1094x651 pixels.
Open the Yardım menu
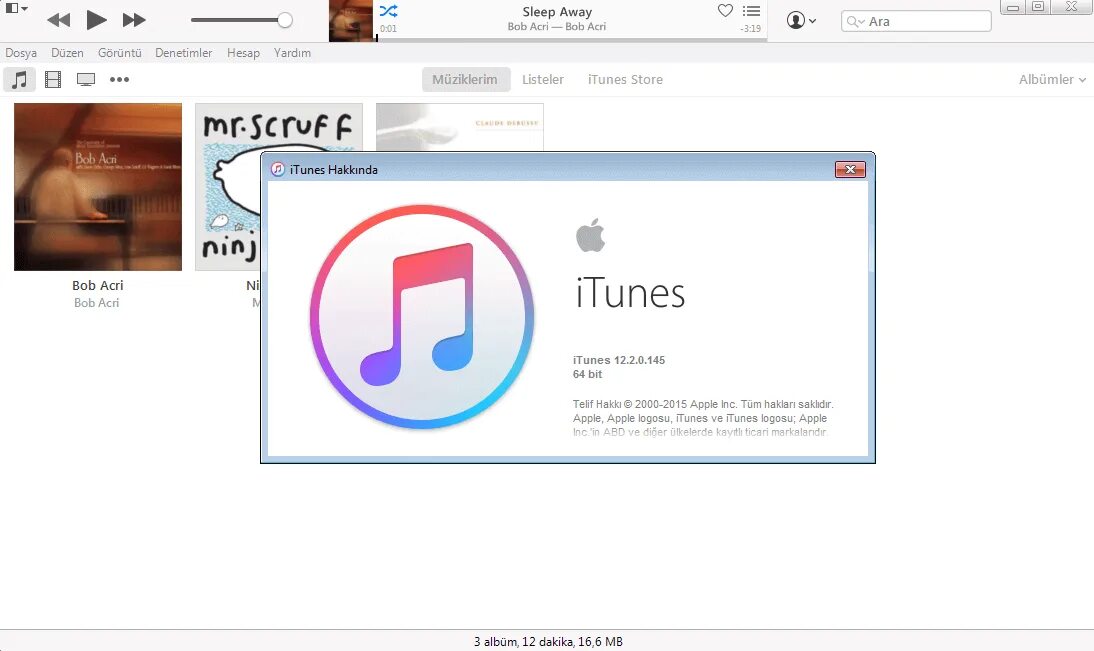pyautogui.click(x=292, y=53)
